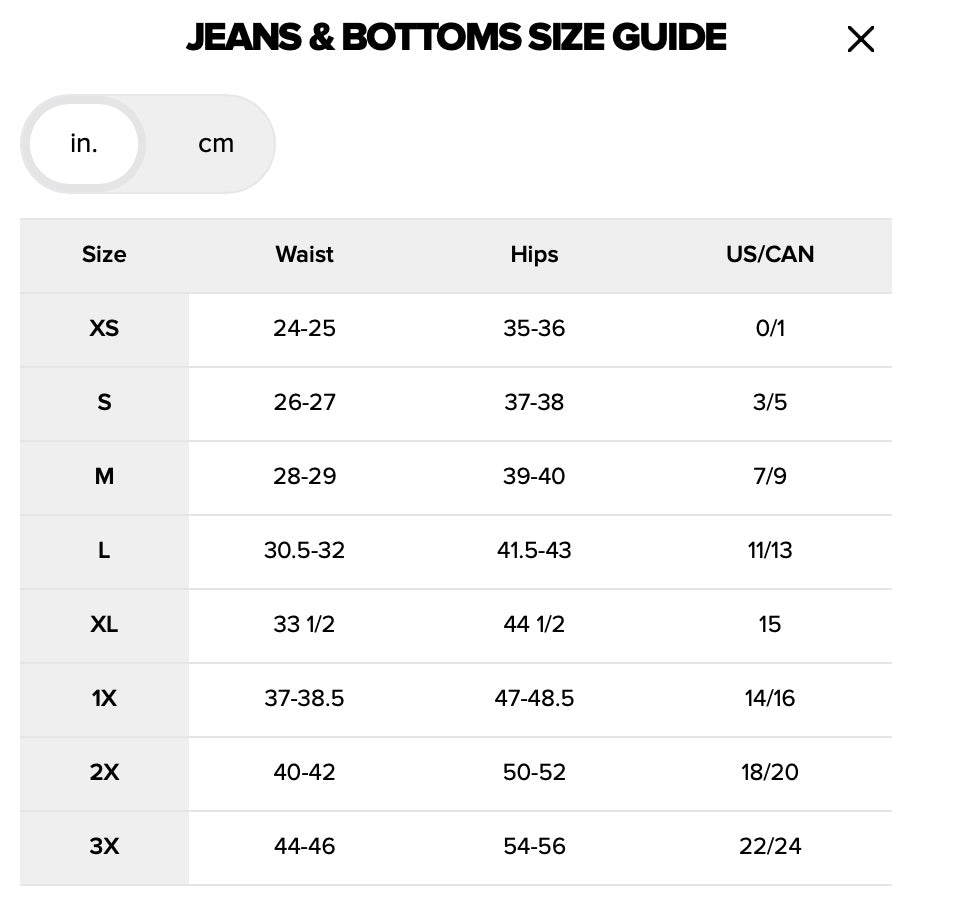Close the size guide with the X icon
This screenshot has height=911, width=956.
click(860, 40)
